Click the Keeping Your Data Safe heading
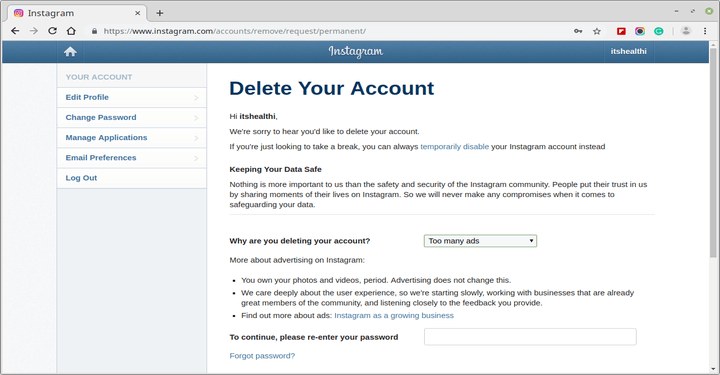The image size is (720, 375). tap(276, 169)
